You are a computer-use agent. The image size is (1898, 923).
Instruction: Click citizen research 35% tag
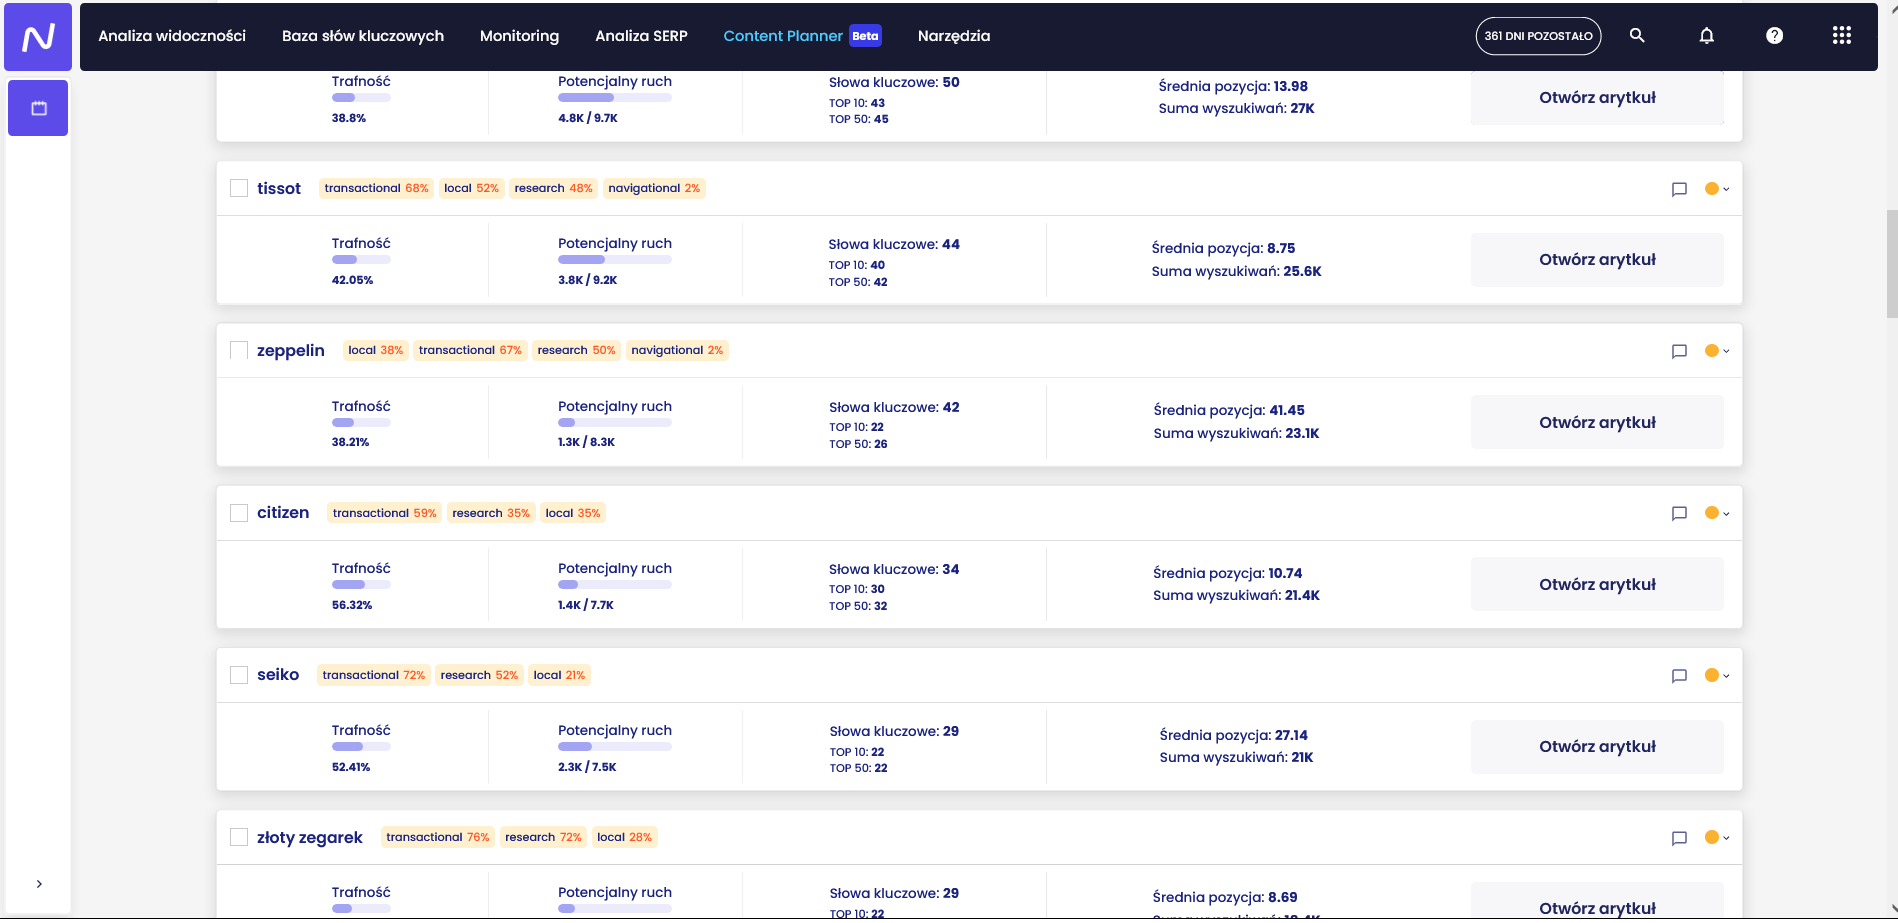coord(491,513)
